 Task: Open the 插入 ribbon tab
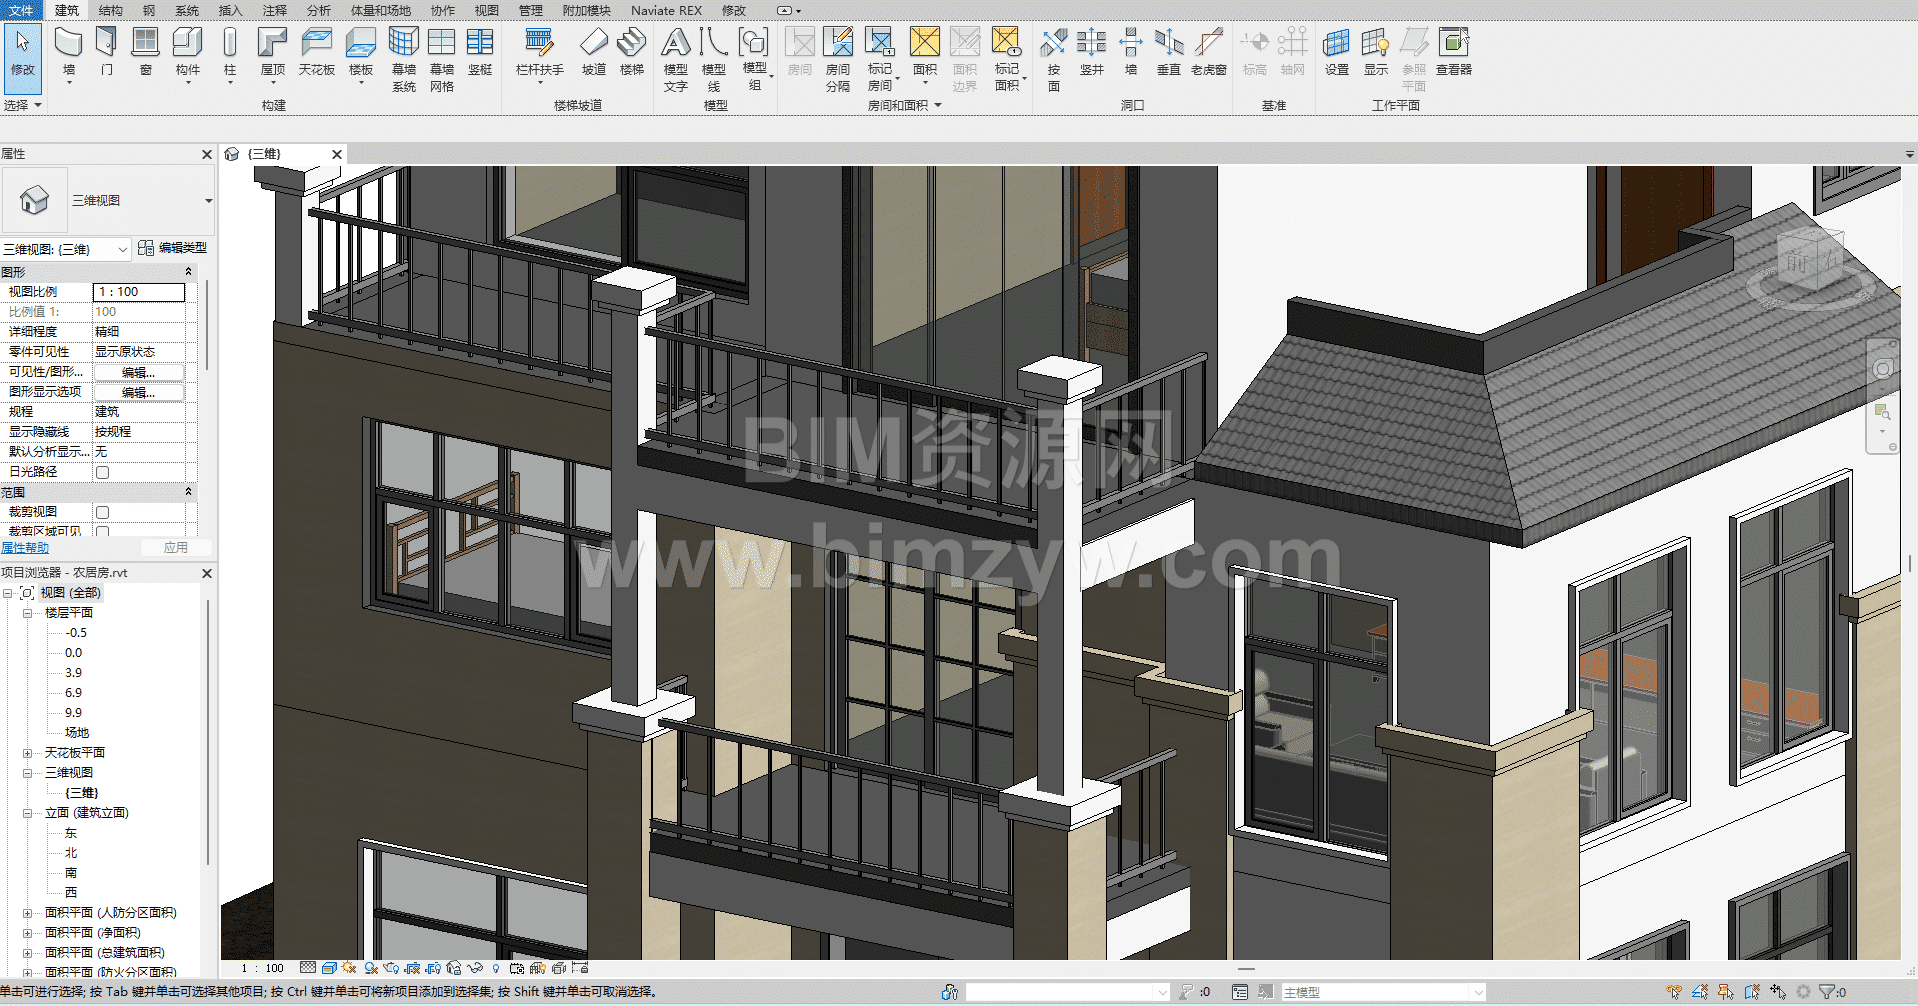[230, 10]
